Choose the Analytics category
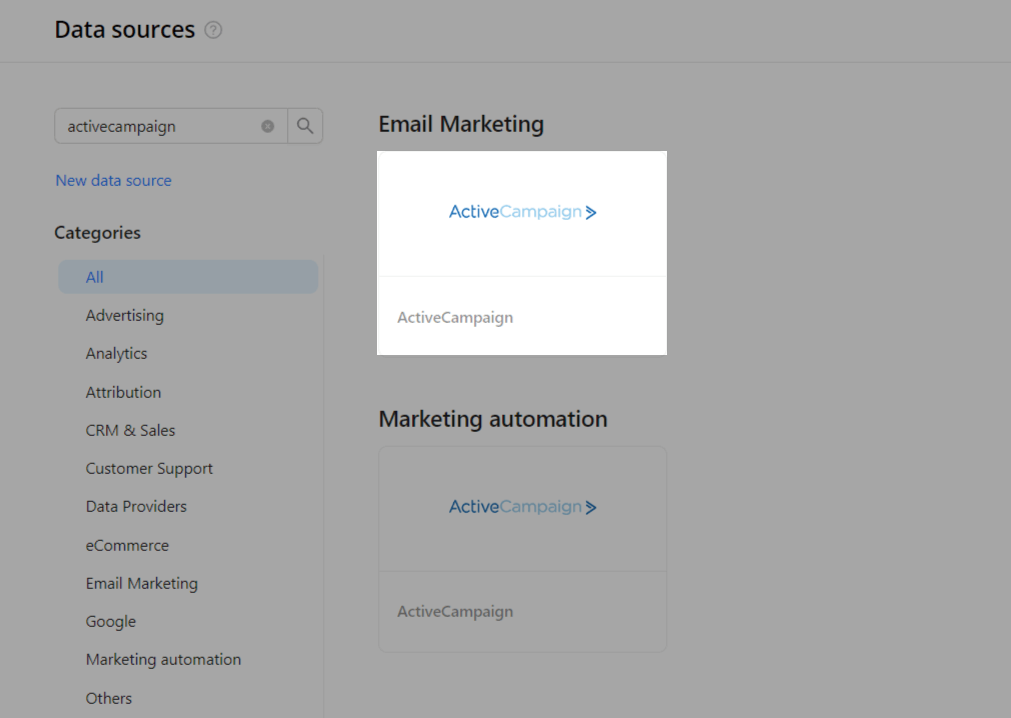 tap(116, 353)
